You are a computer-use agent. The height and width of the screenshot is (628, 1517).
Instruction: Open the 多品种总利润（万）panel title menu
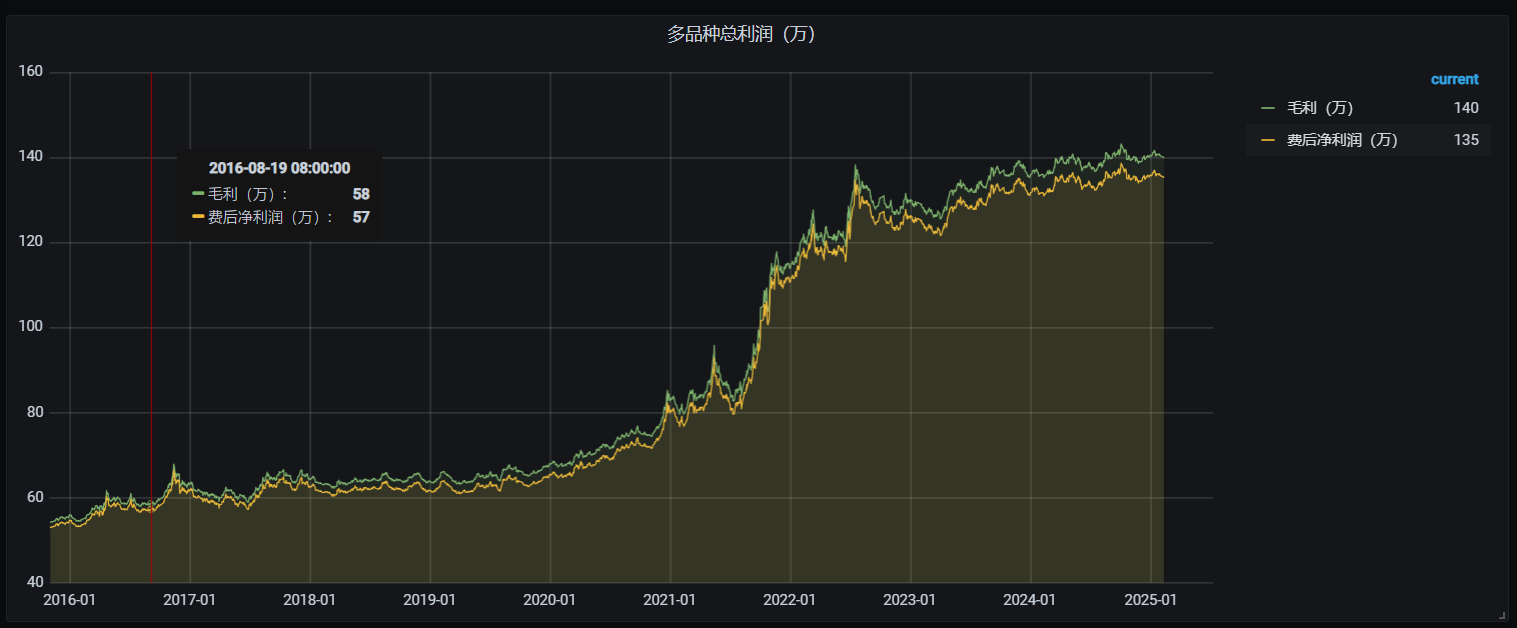(x=741, y=34)
